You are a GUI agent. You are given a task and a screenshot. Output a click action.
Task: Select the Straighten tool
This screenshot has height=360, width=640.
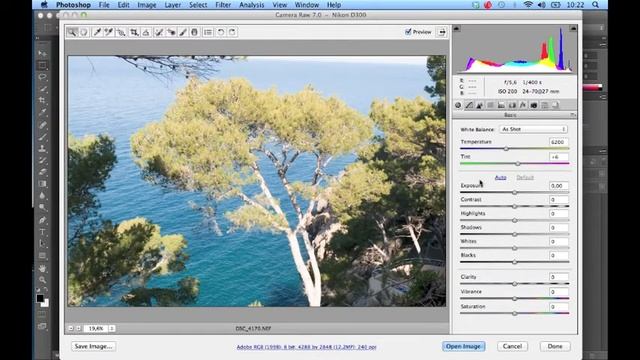click(146, 32)
